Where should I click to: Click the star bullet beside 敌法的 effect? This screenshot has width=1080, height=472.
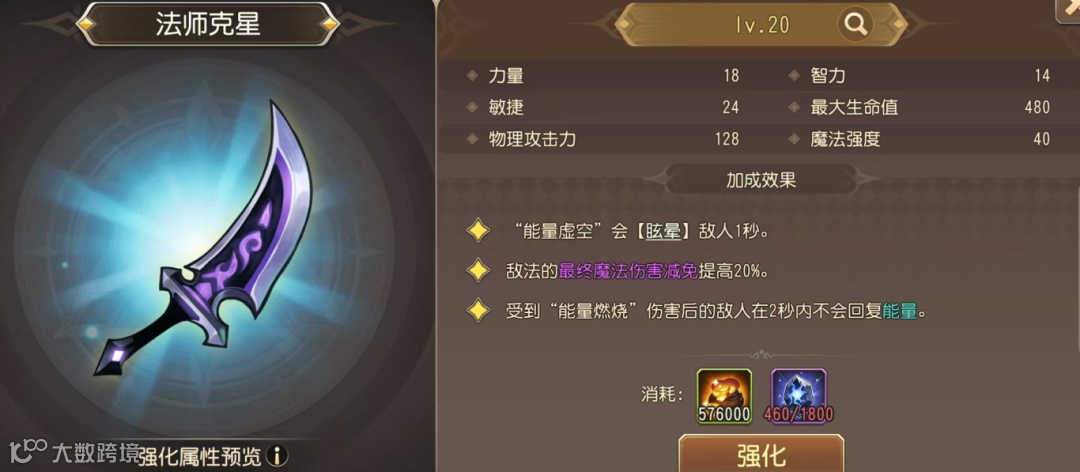pyautogui.click(x=478, y=271)
